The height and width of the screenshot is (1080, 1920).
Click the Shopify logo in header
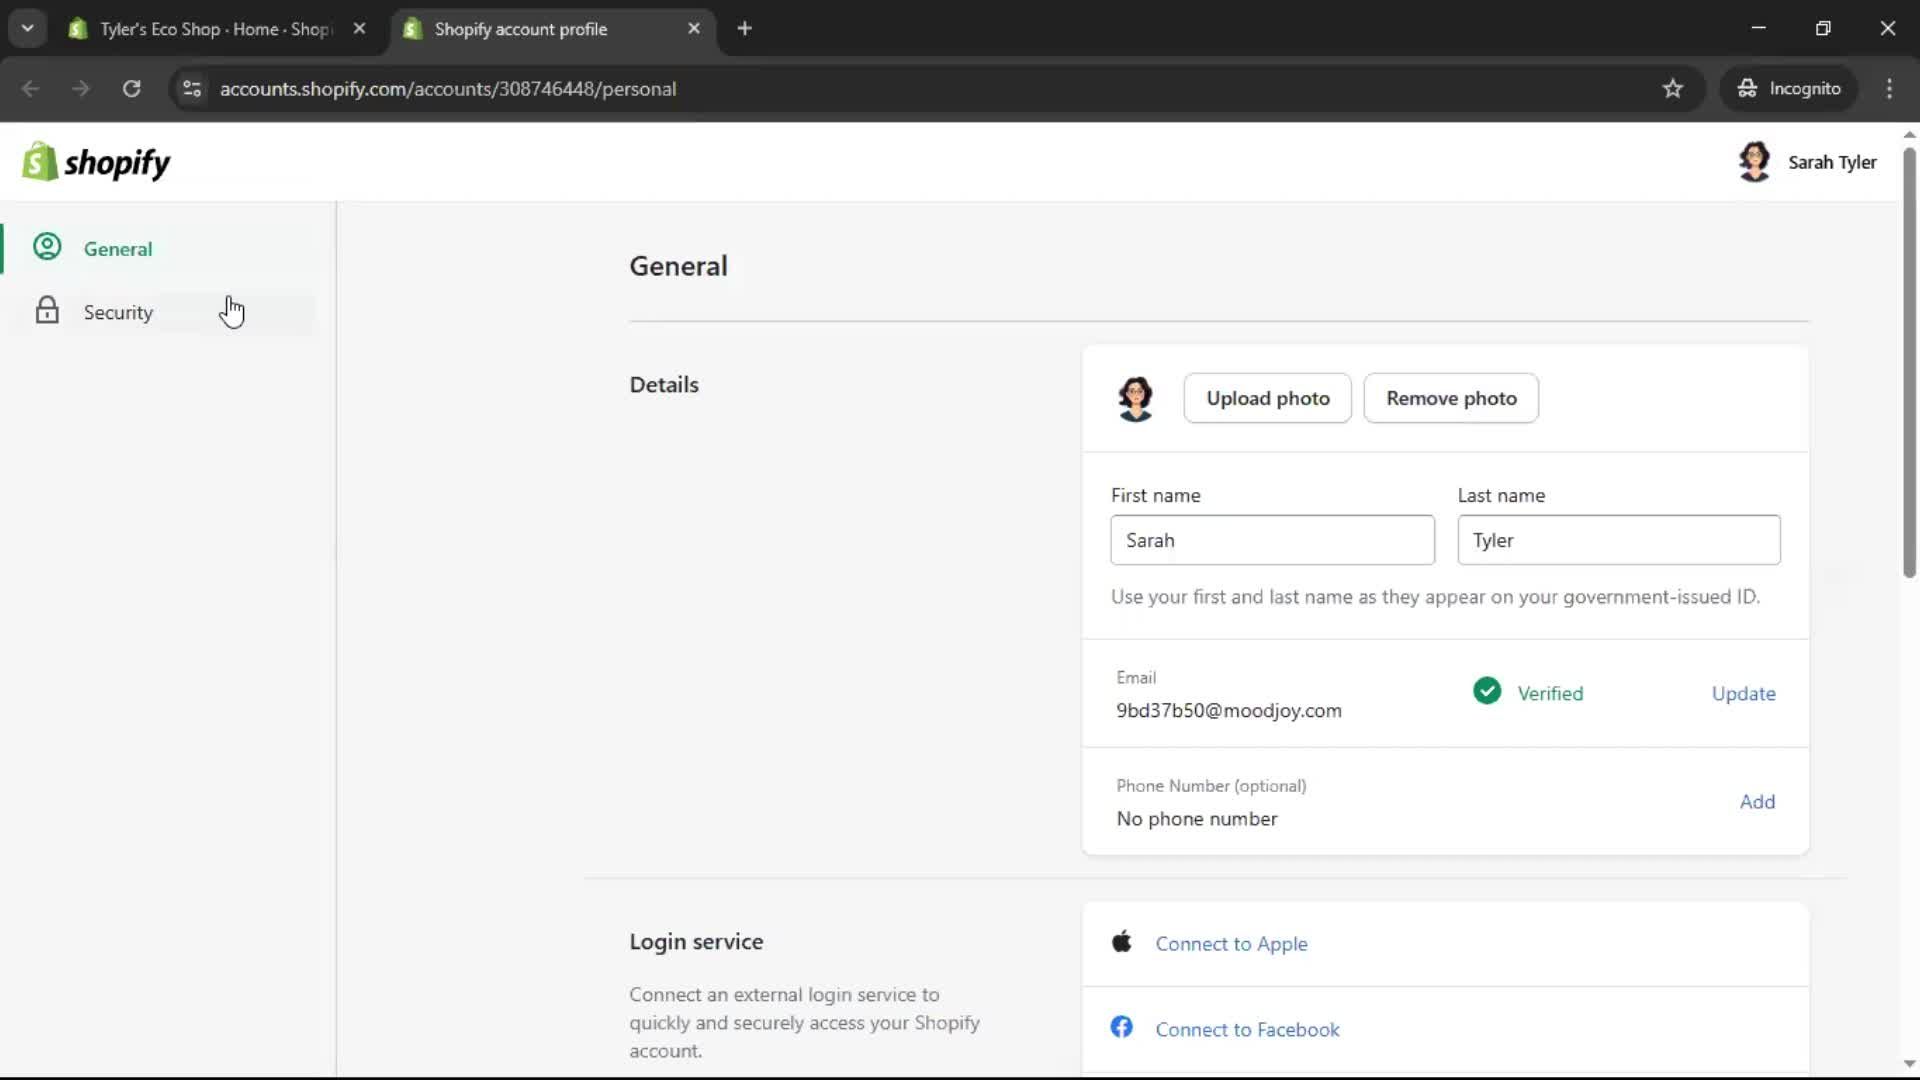[96, 162]
